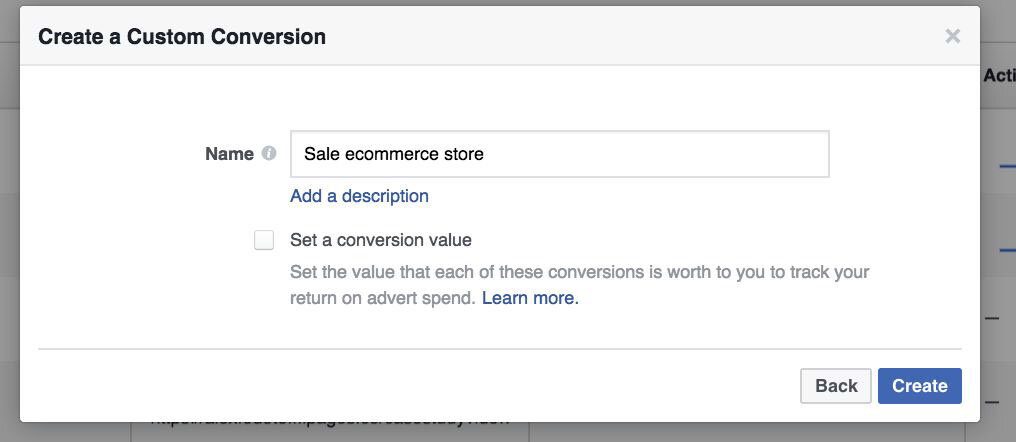This screenshot has height=442, width=1016.
Task: Focus the Name text field
Action: 560,154
